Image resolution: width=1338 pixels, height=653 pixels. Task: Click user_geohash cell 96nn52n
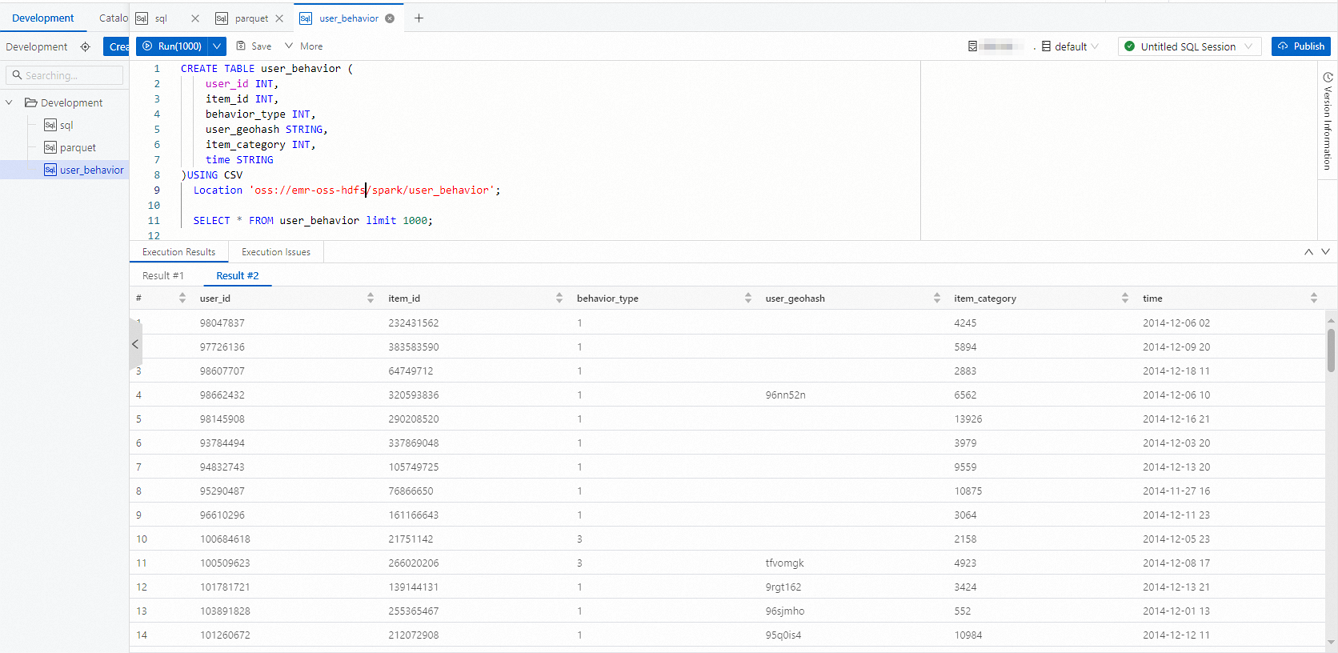point(785,395)
